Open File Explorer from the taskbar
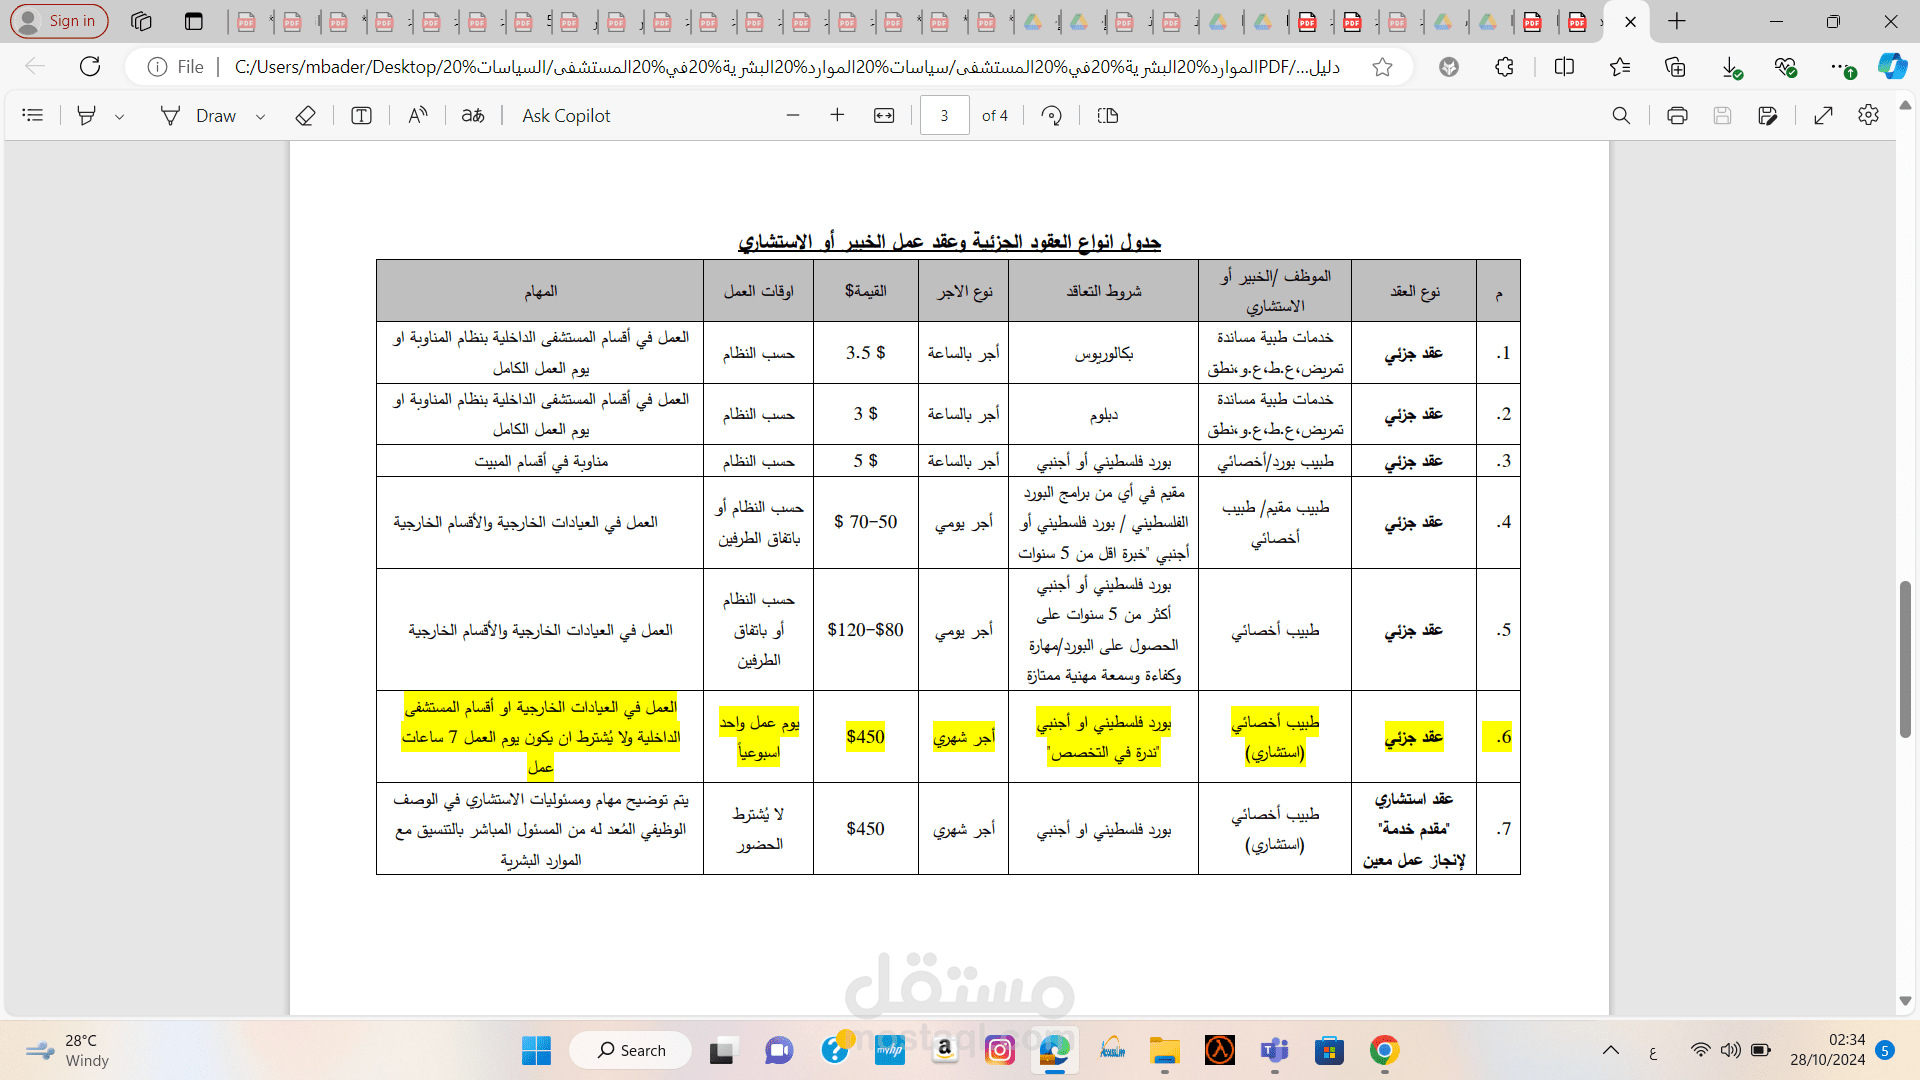The height and width of the screenshot is (1080, 1920). 1164,1050
